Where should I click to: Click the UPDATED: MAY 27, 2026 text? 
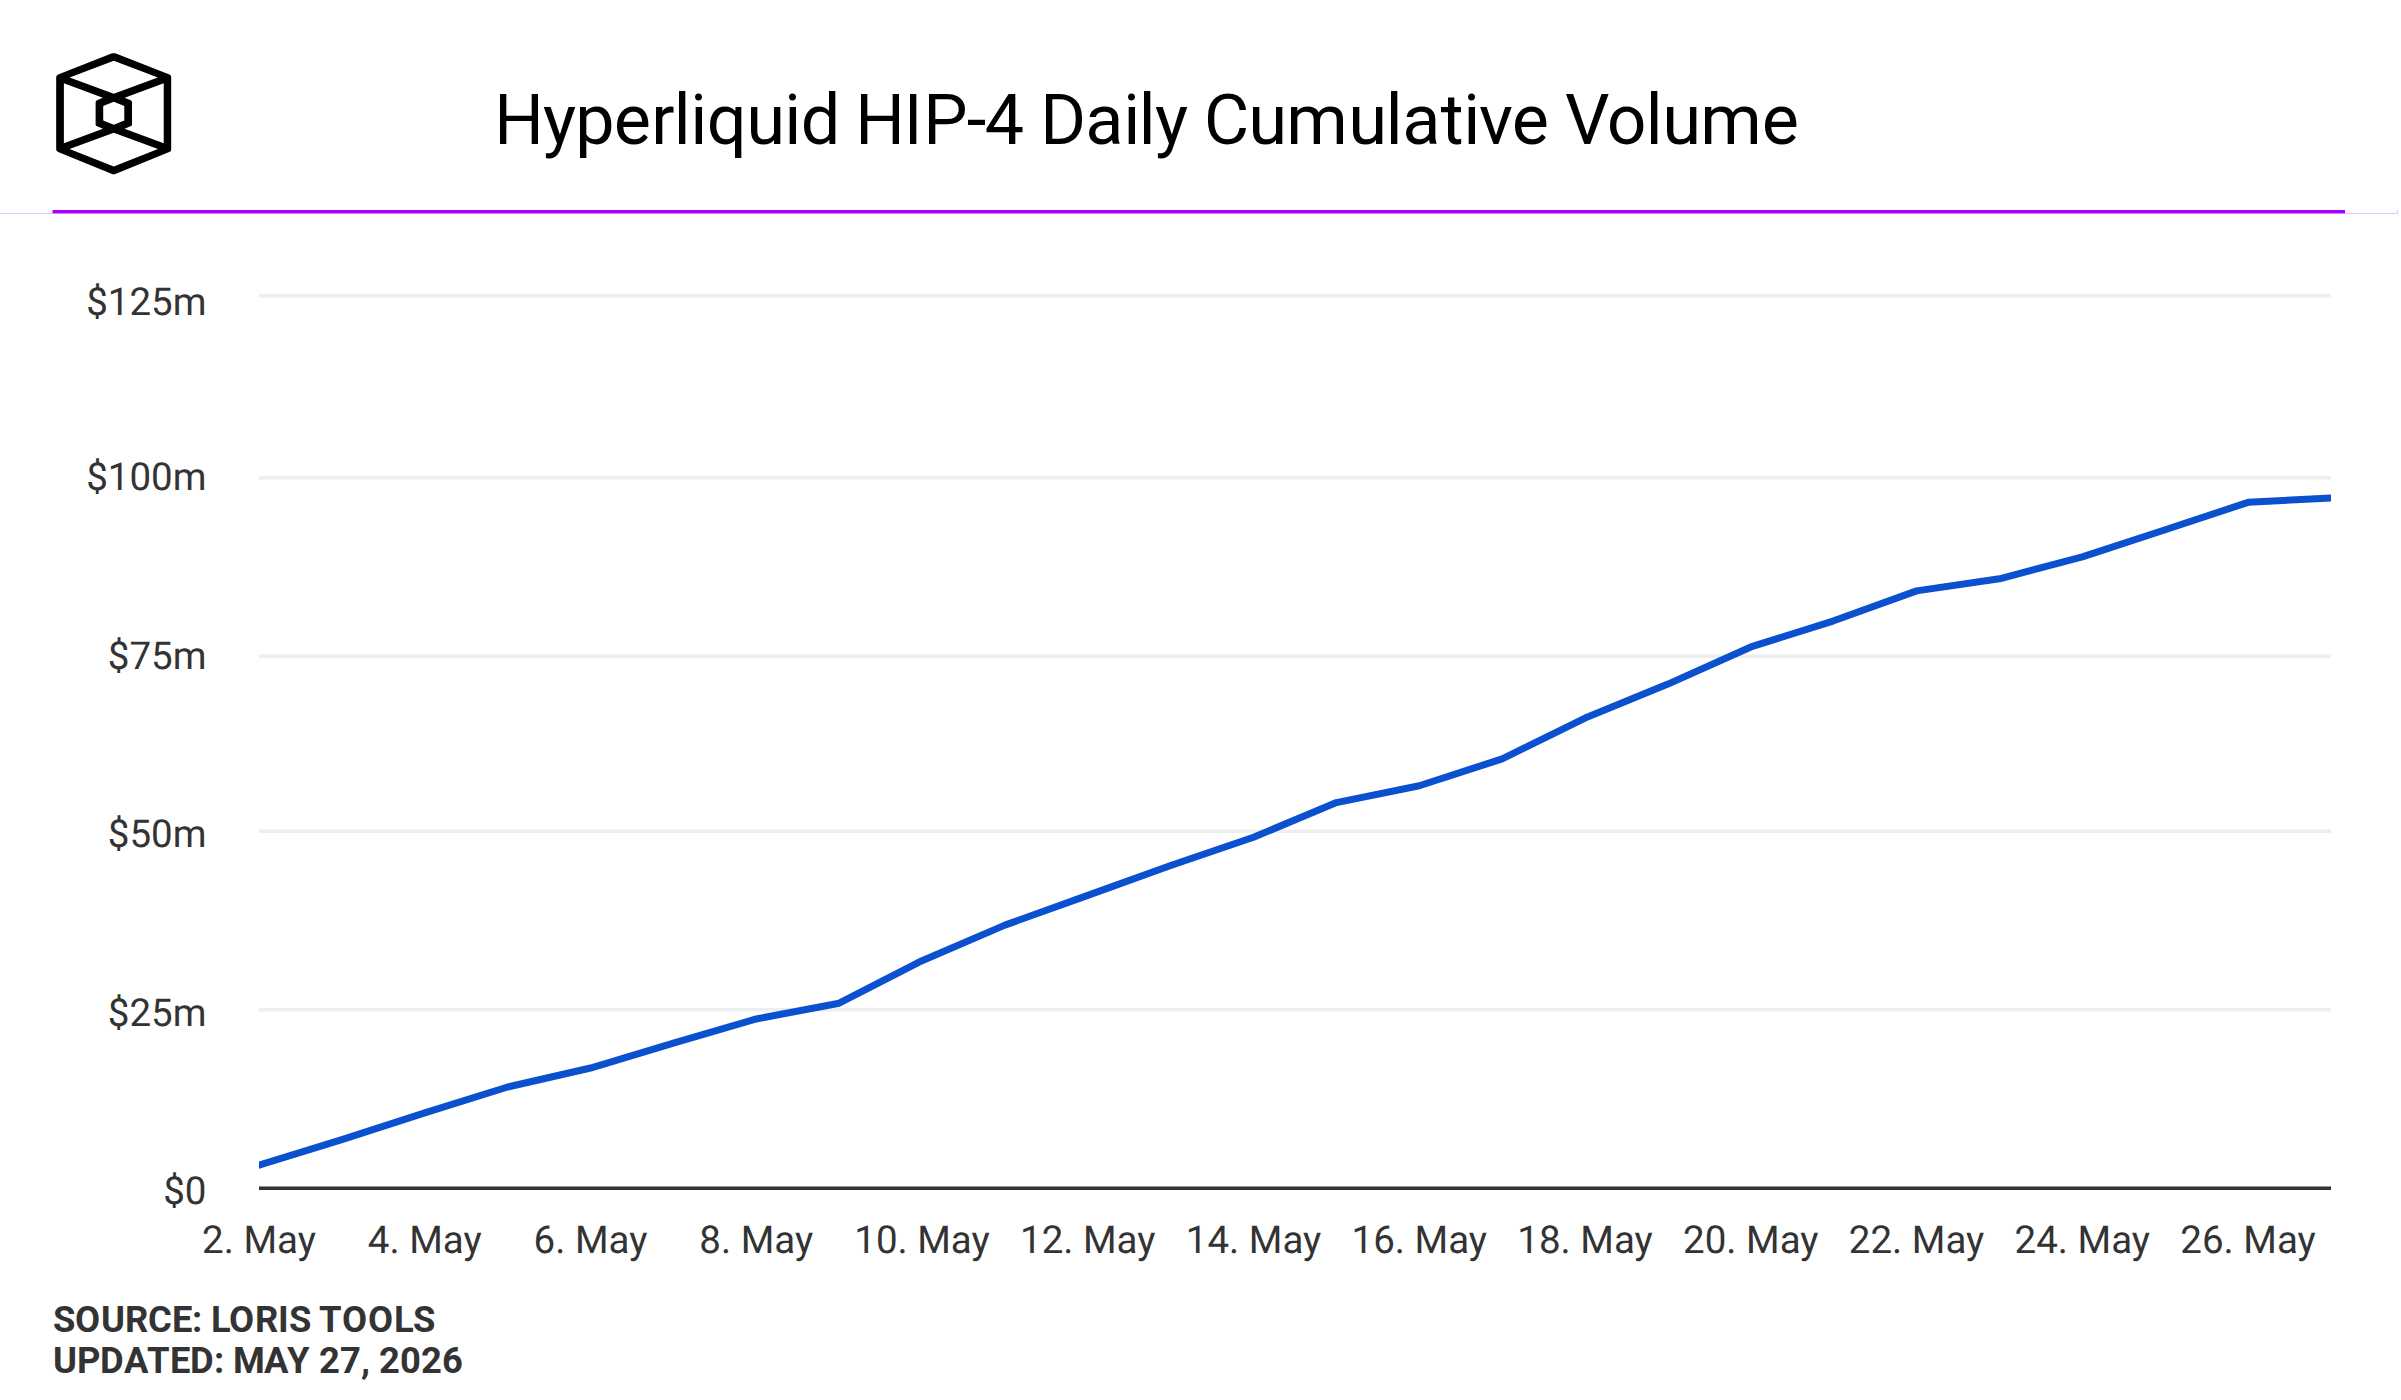tap(258, 1361)
